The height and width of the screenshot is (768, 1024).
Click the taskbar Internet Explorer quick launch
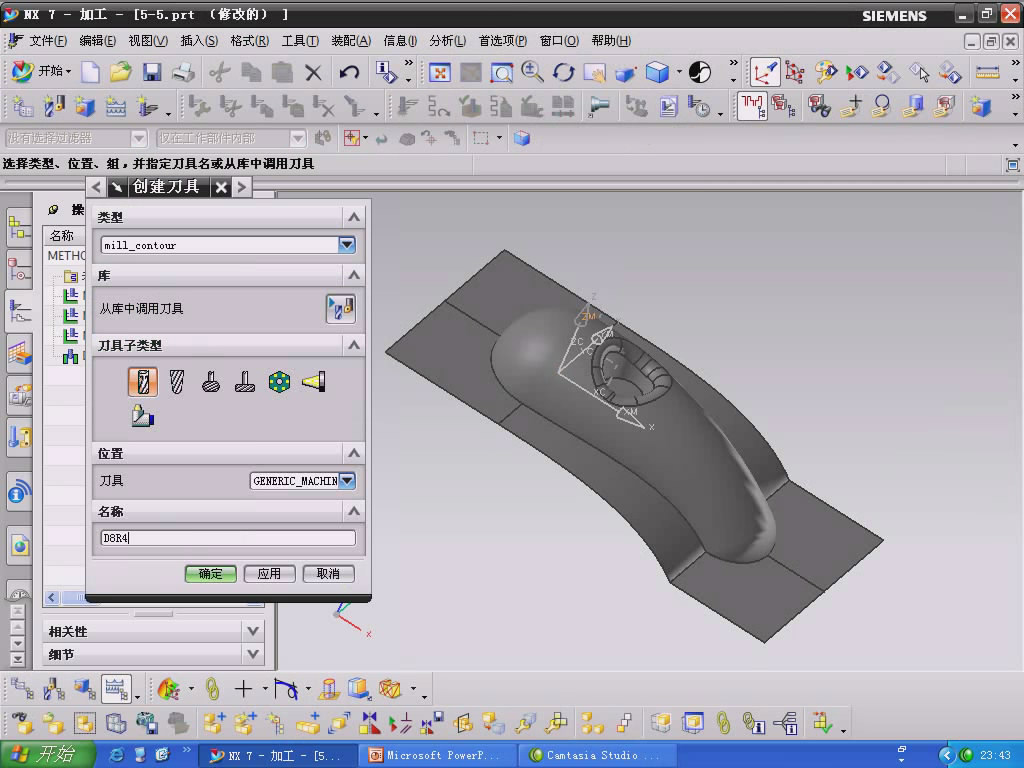tap(116, 755)
